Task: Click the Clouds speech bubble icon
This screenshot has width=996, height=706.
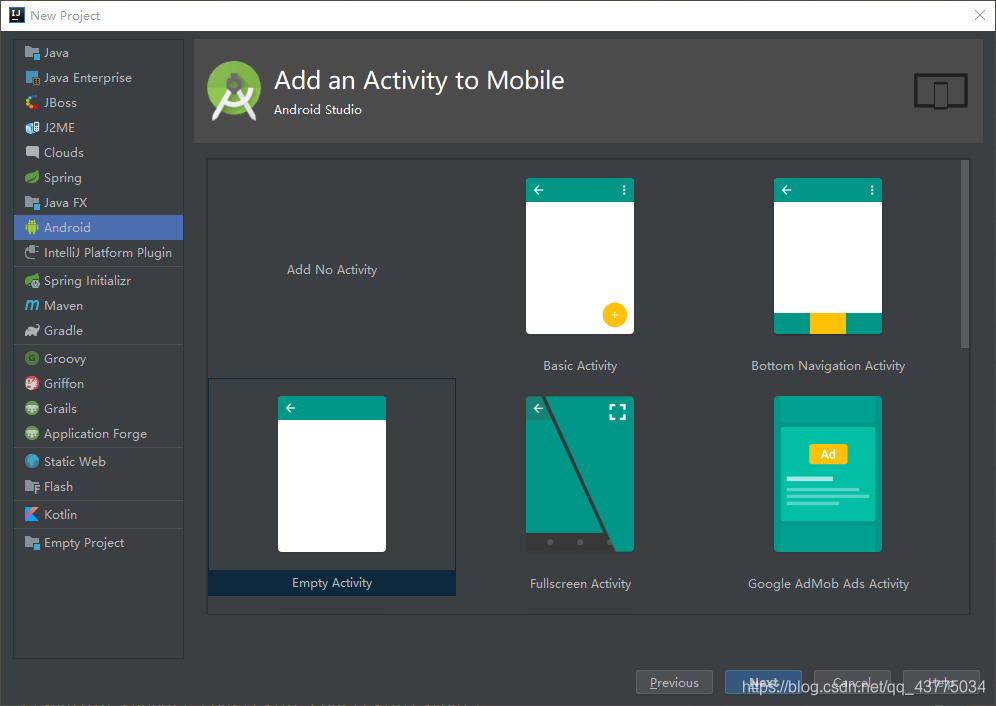Action: 32,153
